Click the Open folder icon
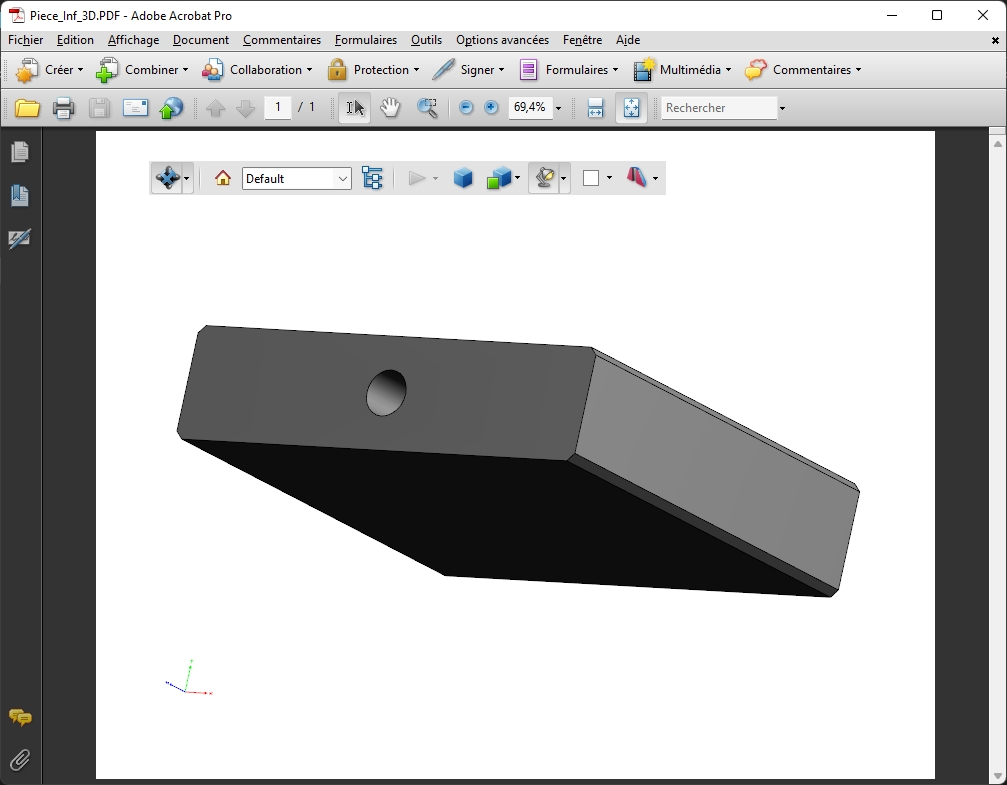Viewport: 1007px width, 785px height. click(27, 108)
